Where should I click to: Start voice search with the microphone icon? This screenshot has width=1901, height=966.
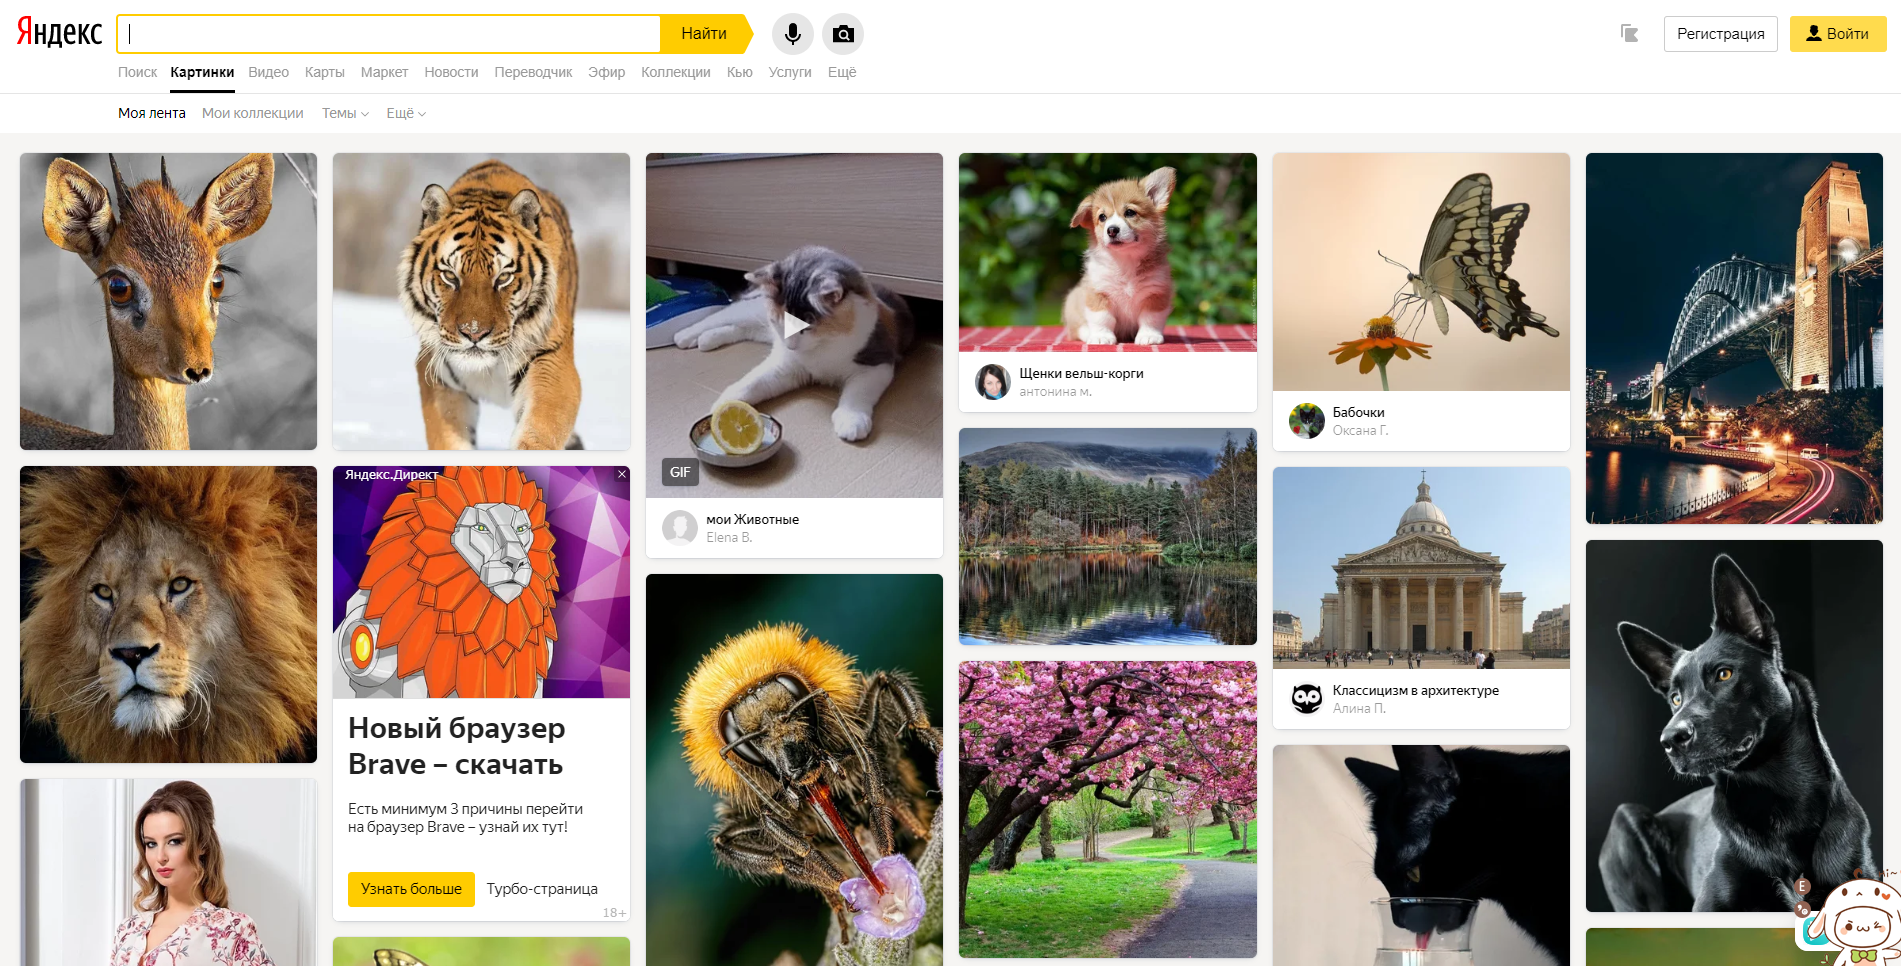tap(792, 34)
